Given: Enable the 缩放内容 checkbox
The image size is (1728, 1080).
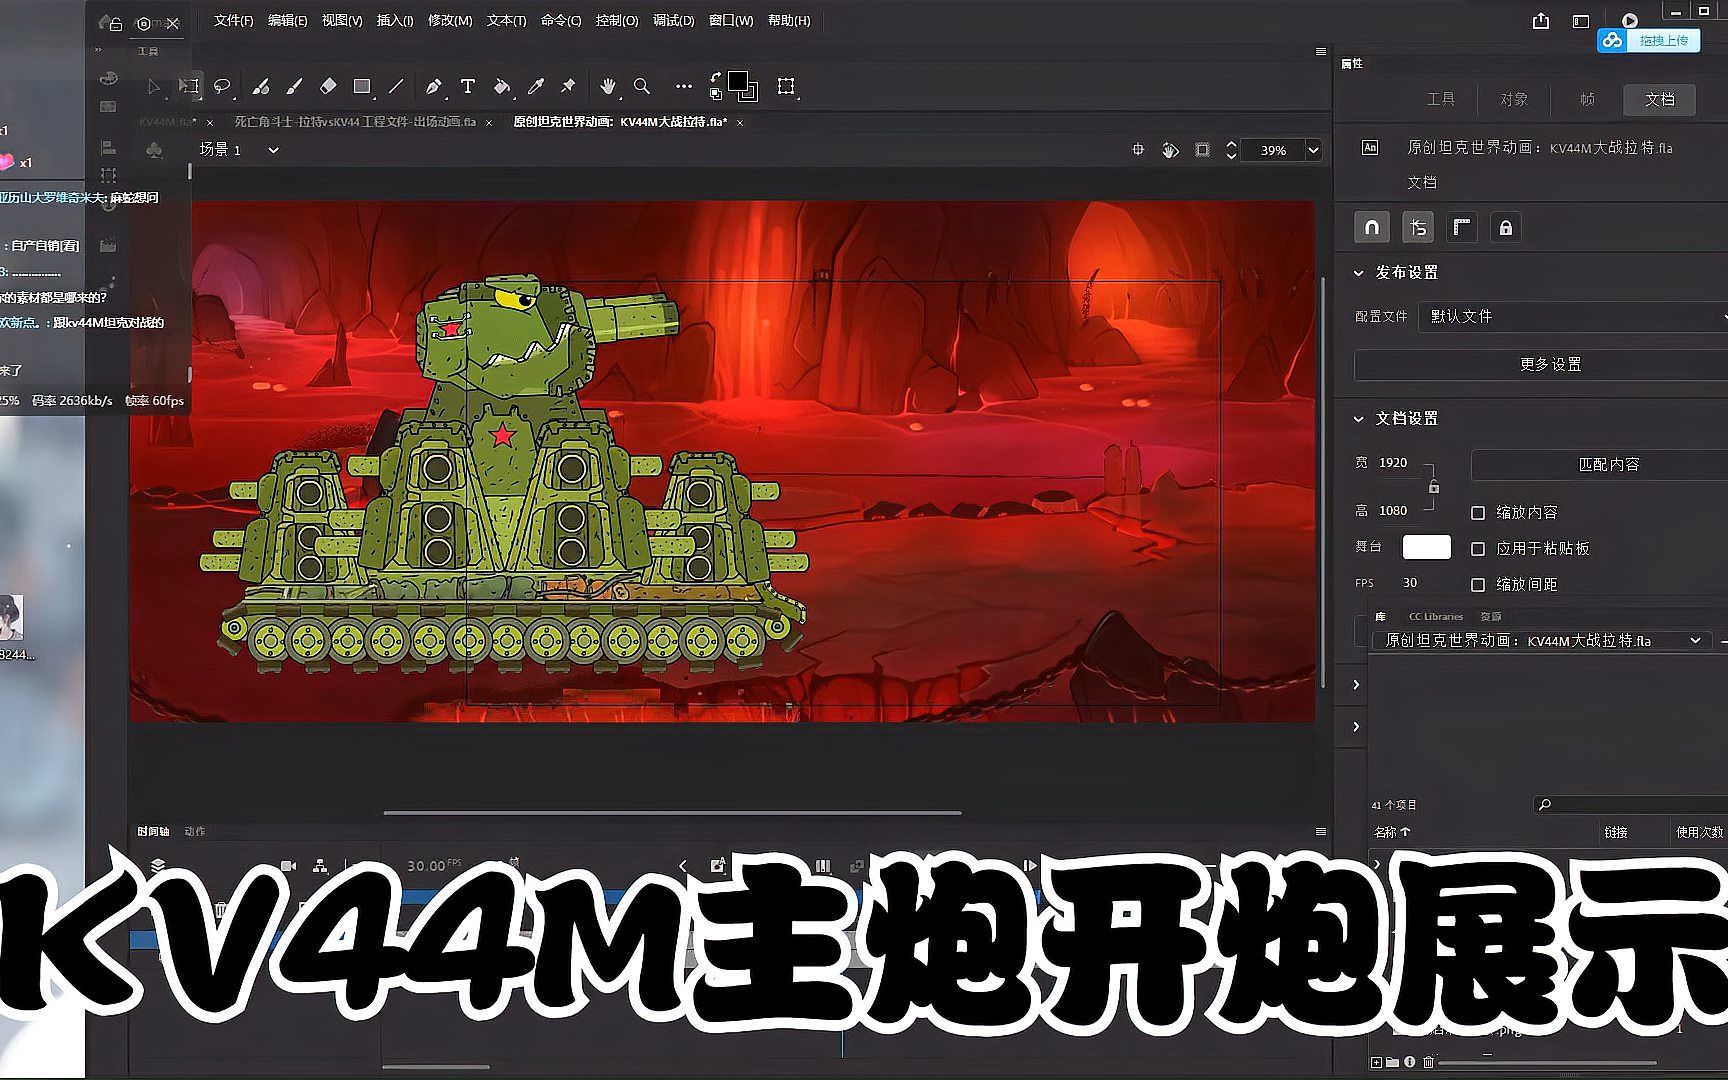Looking at the screenshot, I should click(1478, 513).
